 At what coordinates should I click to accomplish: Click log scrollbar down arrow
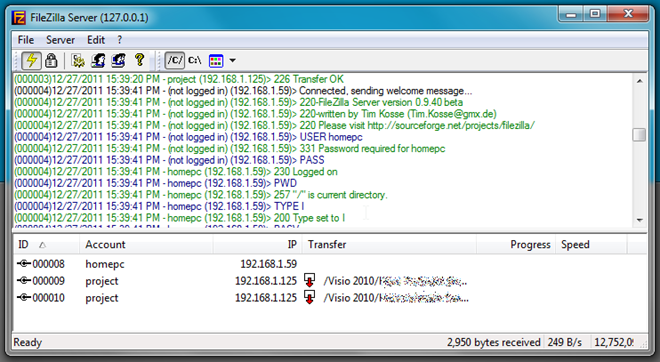(639, 220)
